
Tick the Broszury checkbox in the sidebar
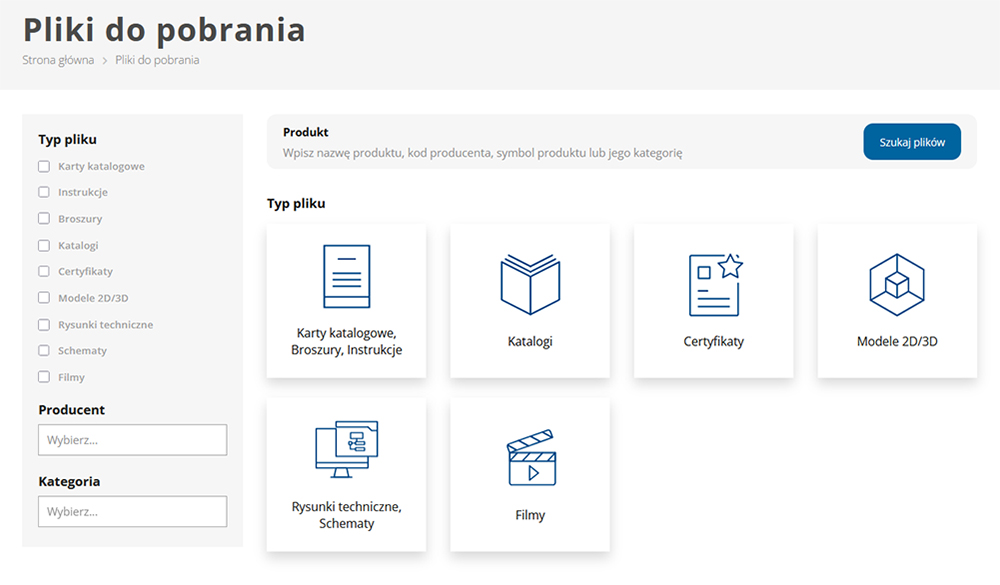pyautogui.click(x=43, y=218)
